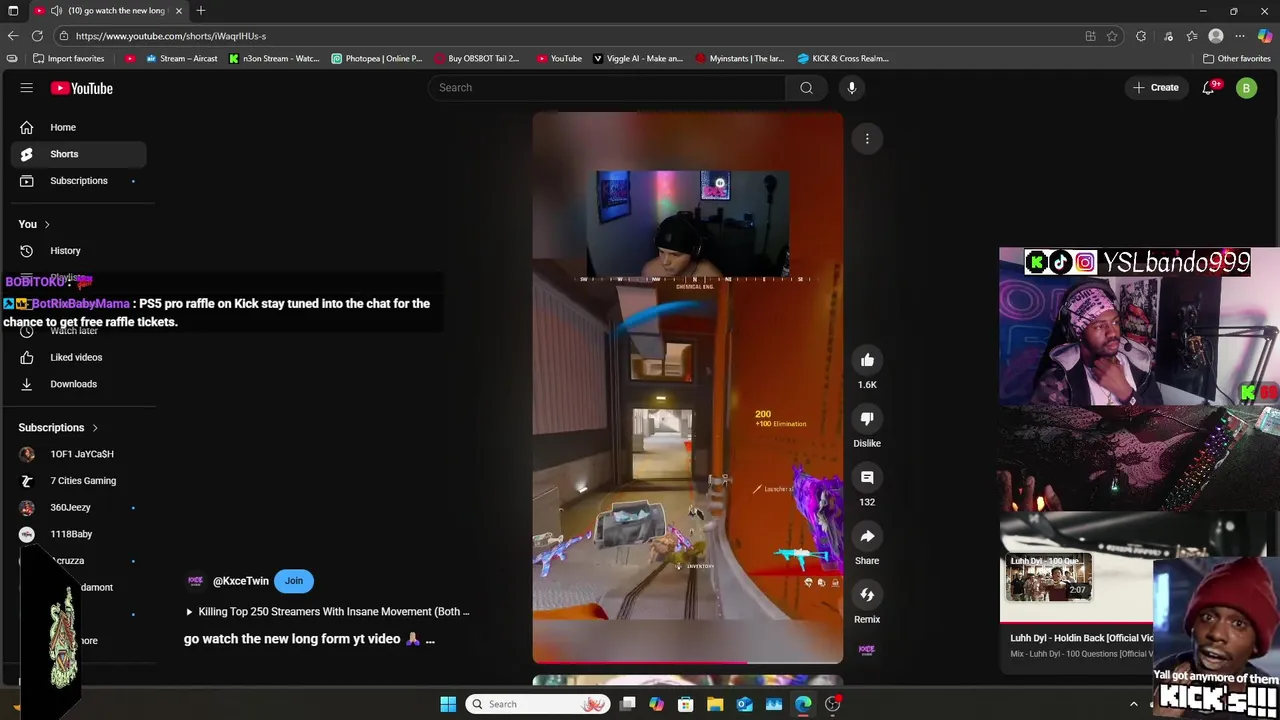Click the Windows taskbar search box
1280x720 pixels.
coord(539,704)
